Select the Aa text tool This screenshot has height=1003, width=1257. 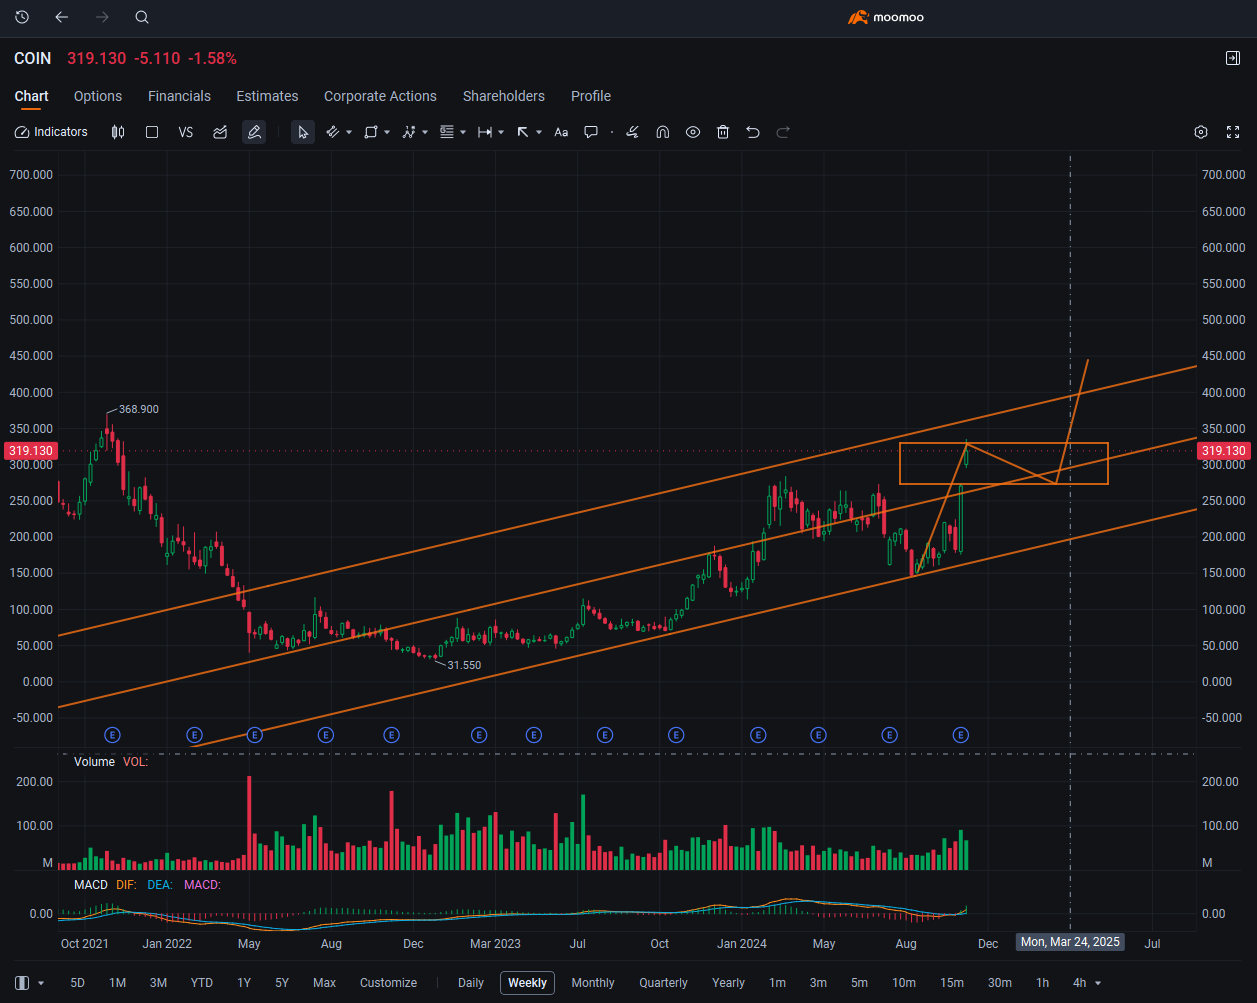coord(561,132)
